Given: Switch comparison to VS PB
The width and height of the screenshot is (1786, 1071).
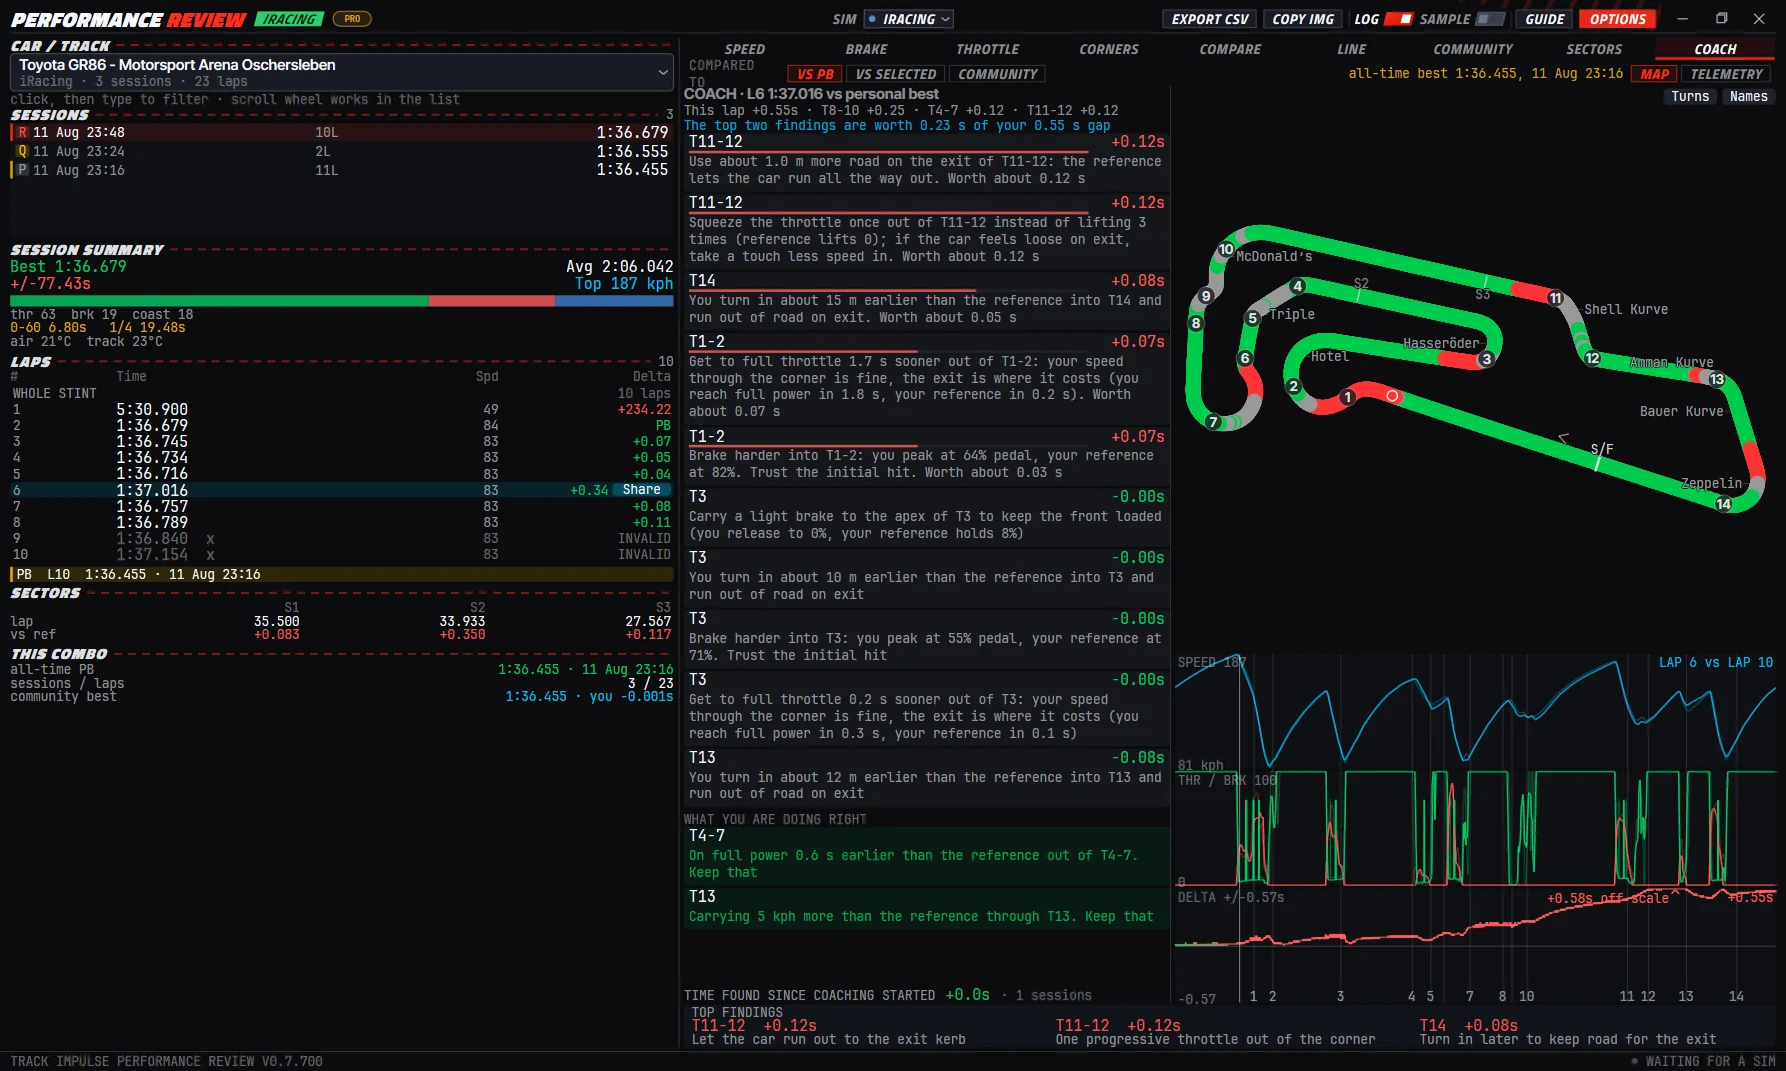Looking at the screenshot, I should click(815, 74).
